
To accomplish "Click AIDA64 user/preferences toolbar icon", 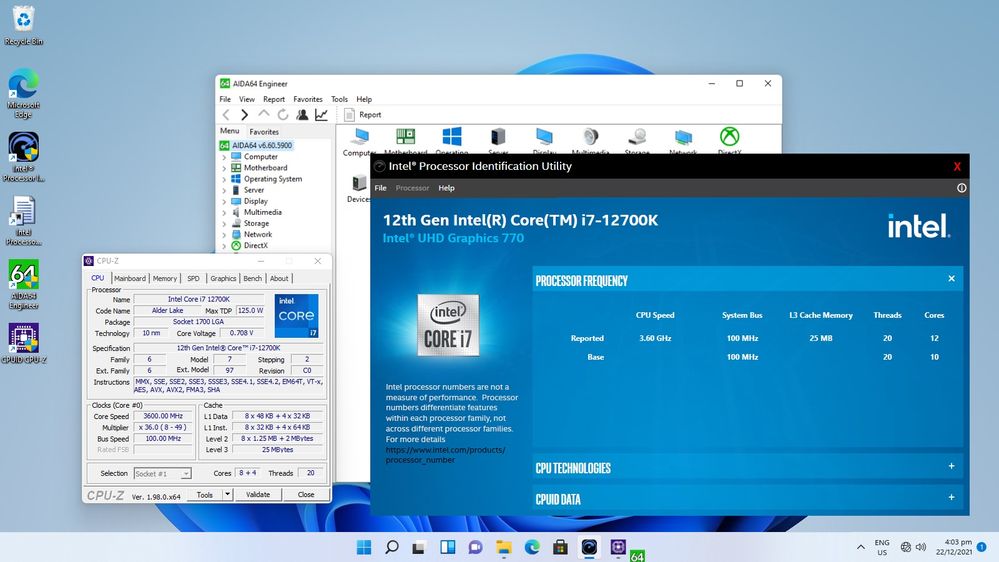I will click(302, 115).
